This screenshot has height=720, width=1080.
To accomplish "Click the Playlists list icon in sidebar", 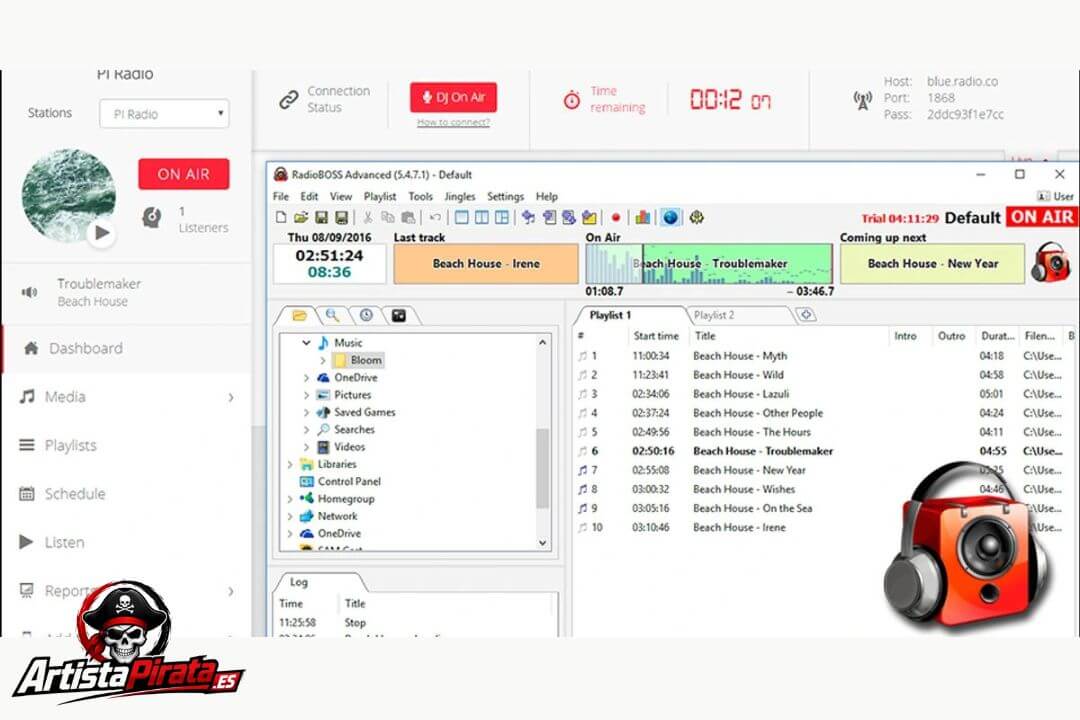I will [x=27, y=445].
